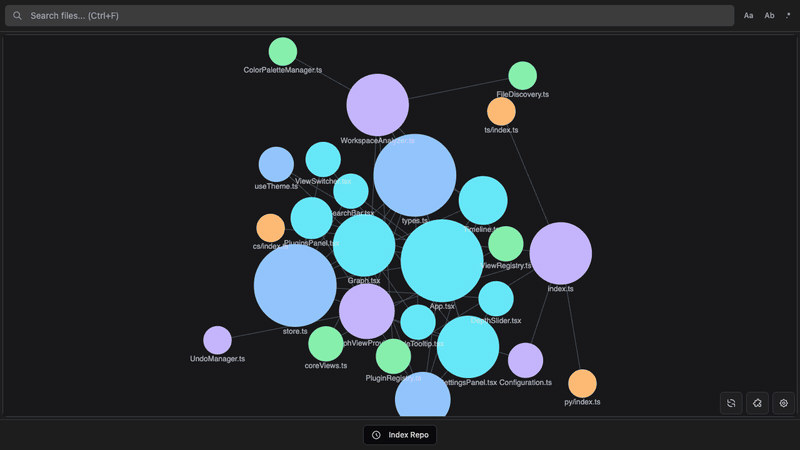This screenshot has width=800, height=450.
Task: Select the large types.ts node
Action: tap(415, 175)
